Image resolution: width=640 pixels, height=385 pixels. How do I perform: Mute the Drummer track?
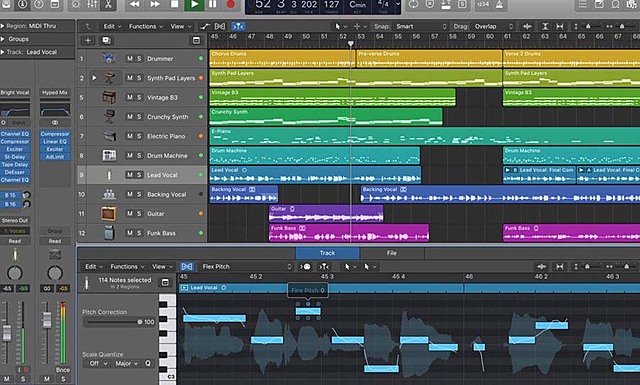pyautogui.click(x=130, y=59)
